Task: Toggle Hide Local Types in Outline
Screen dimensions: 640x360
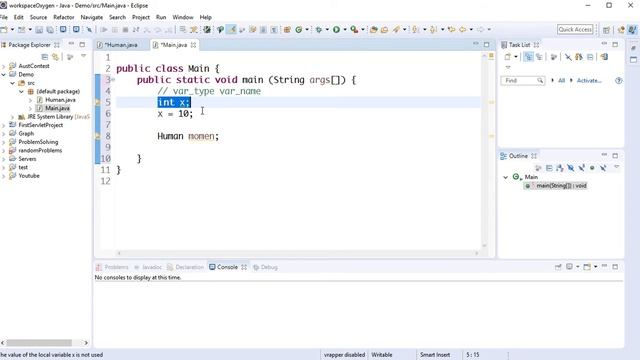Action: pyautogui.click(x=603, y=168)
